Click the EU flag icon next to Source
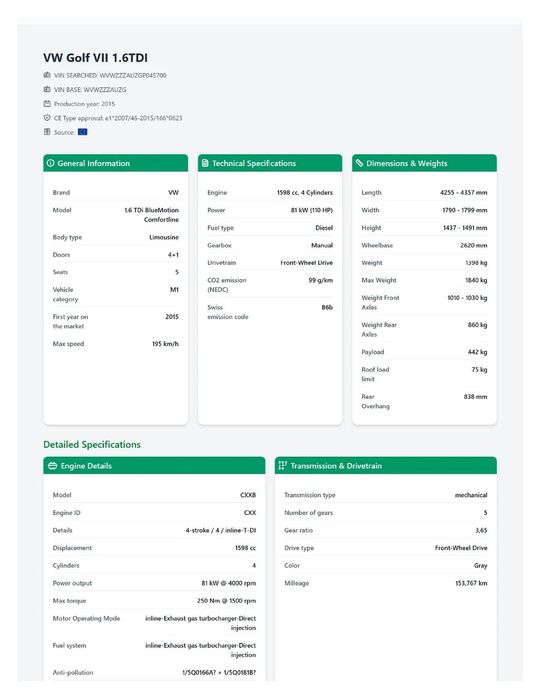This screenshot has height=699, width=540. point(82,132)
